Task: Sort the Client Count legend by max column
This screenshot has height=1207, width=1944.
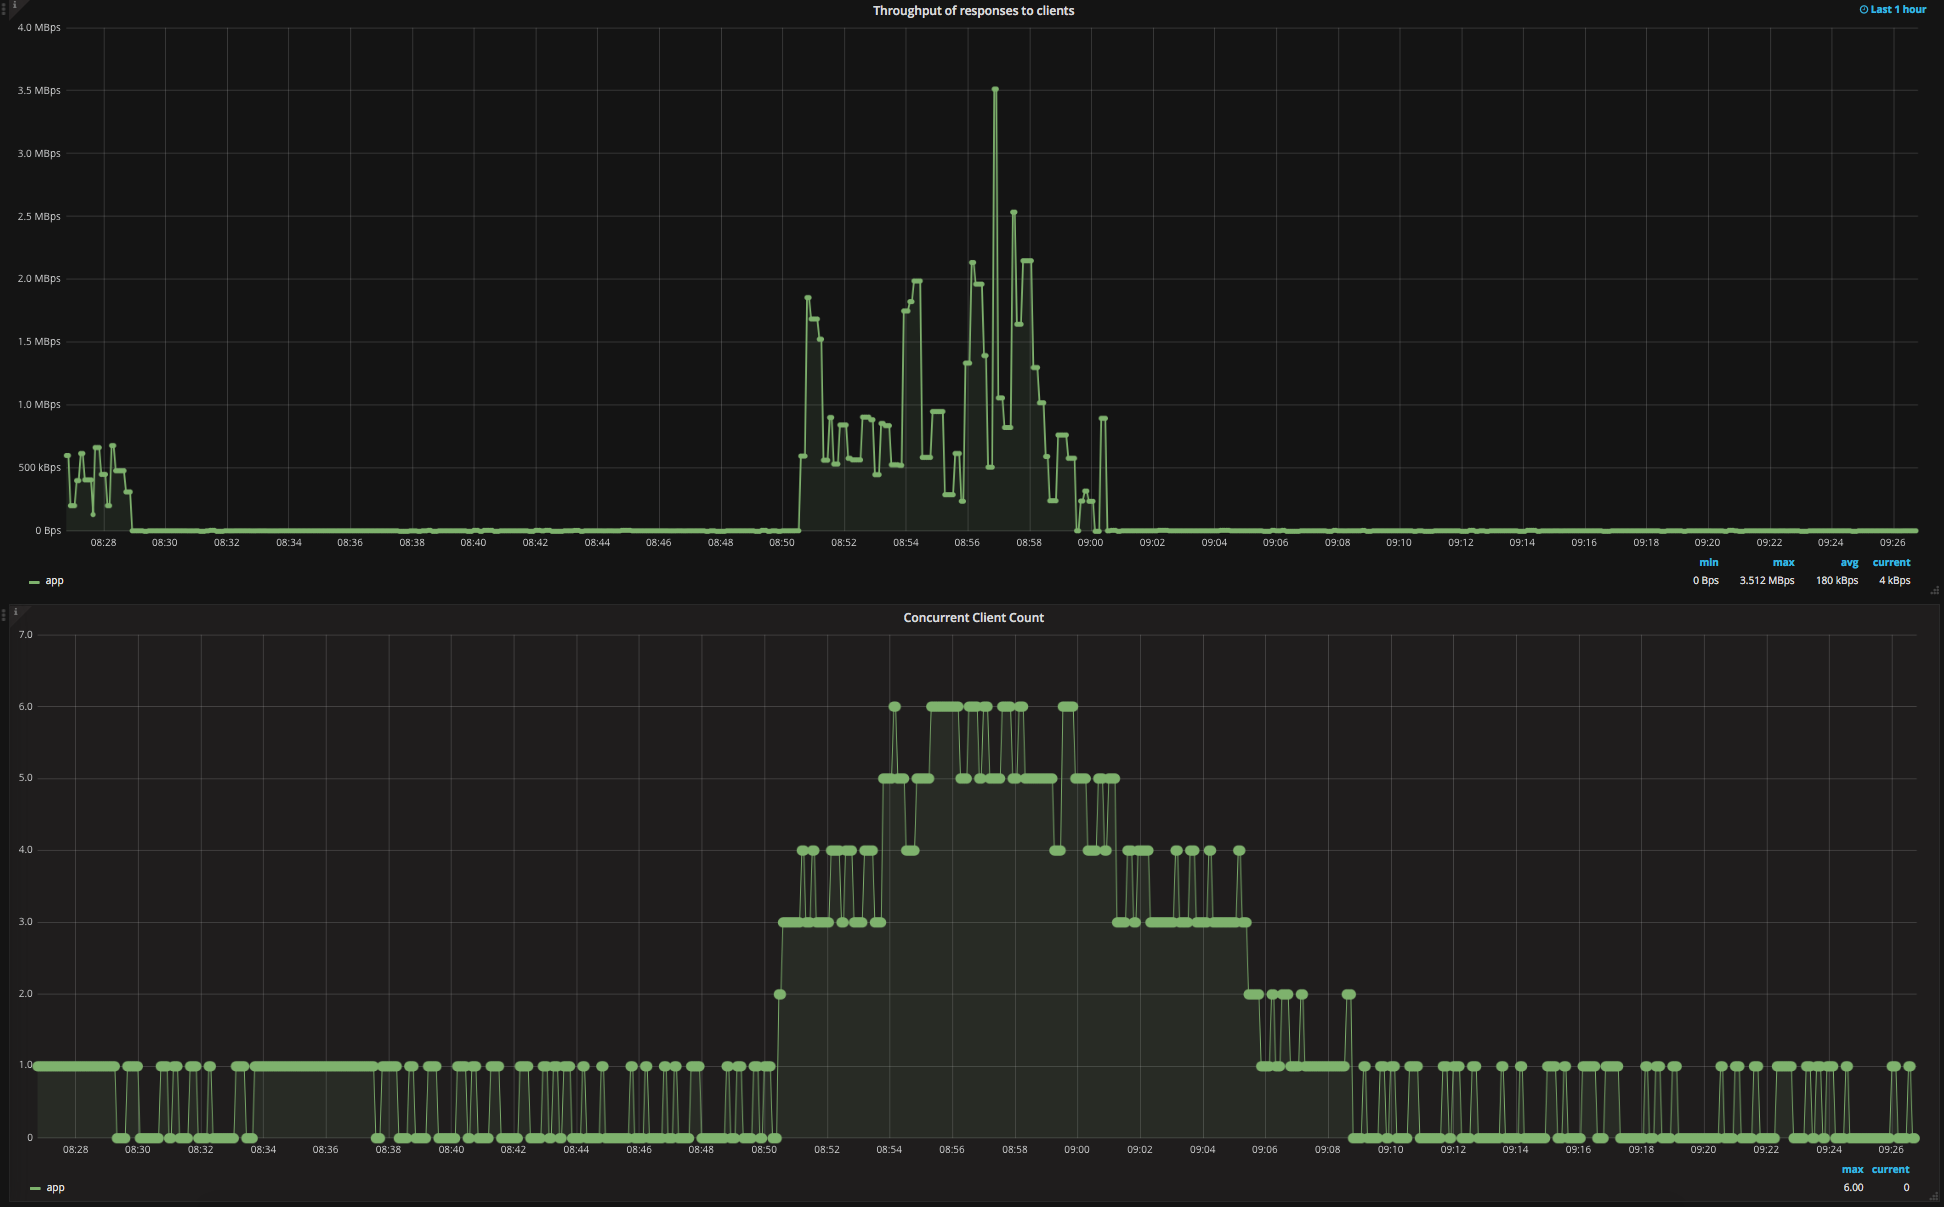Action: 1852,1170
